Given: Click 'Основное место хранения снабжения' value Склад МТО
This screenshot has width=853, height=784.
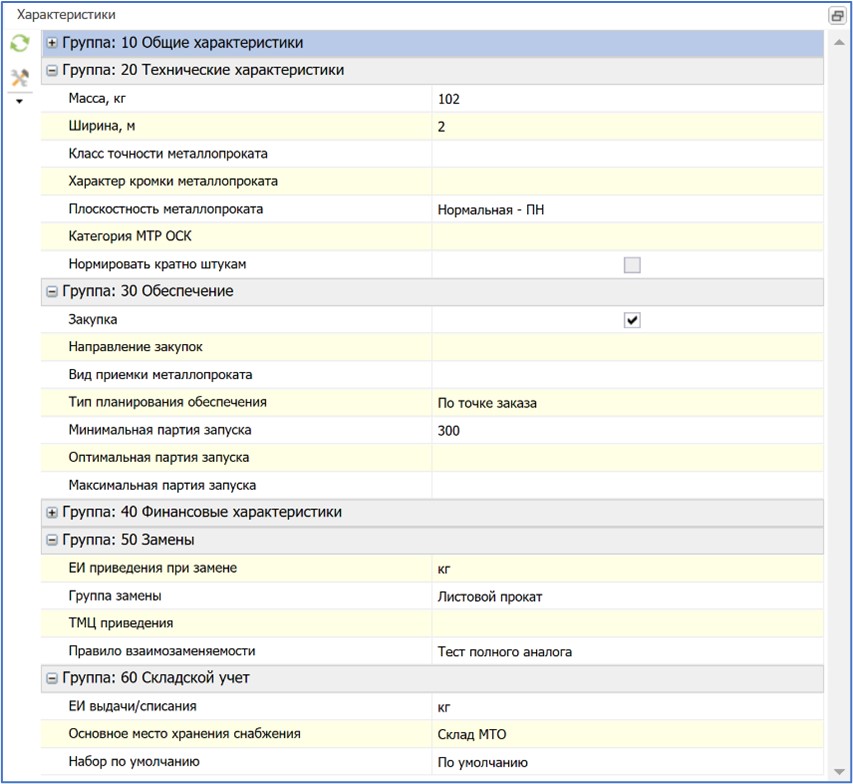Looking at the screenshot, I should point(628,735).
